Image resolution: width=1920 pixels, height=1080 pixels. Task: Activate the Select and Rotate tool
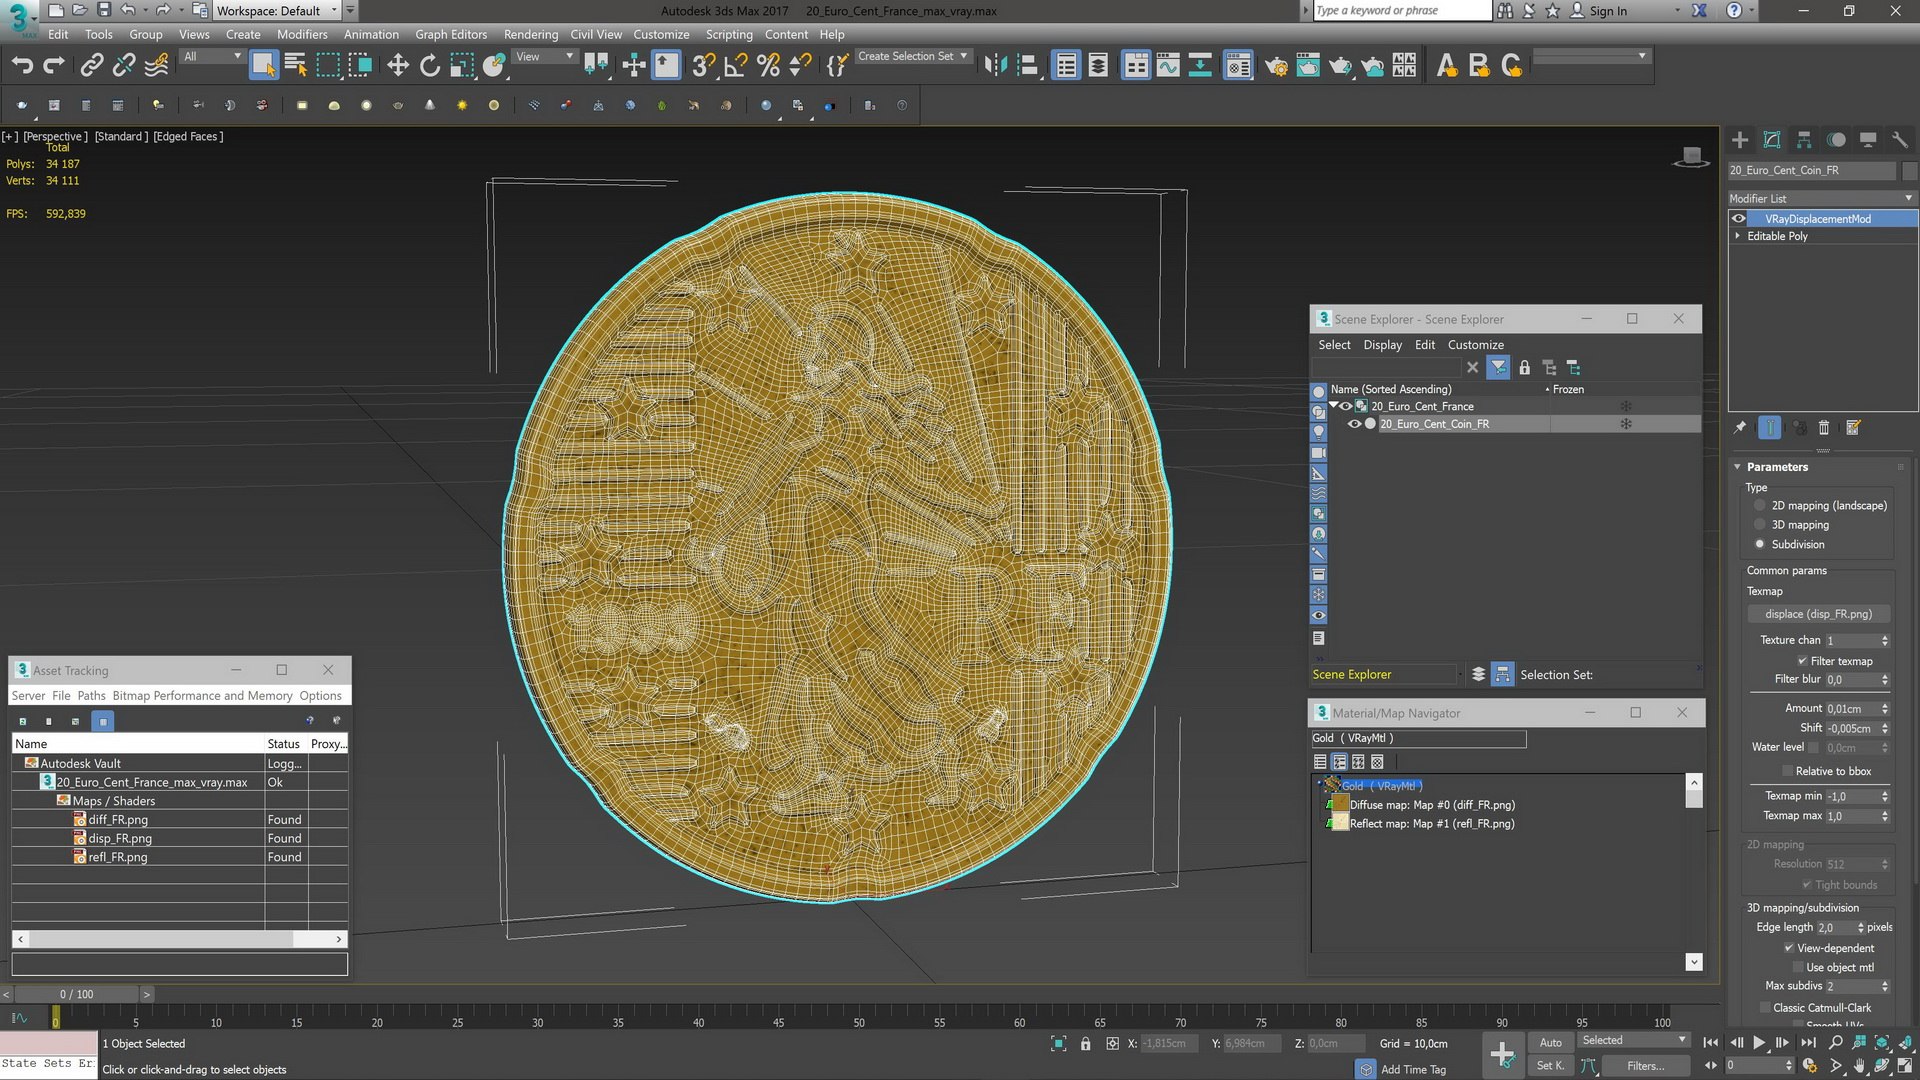coord(430,66)
